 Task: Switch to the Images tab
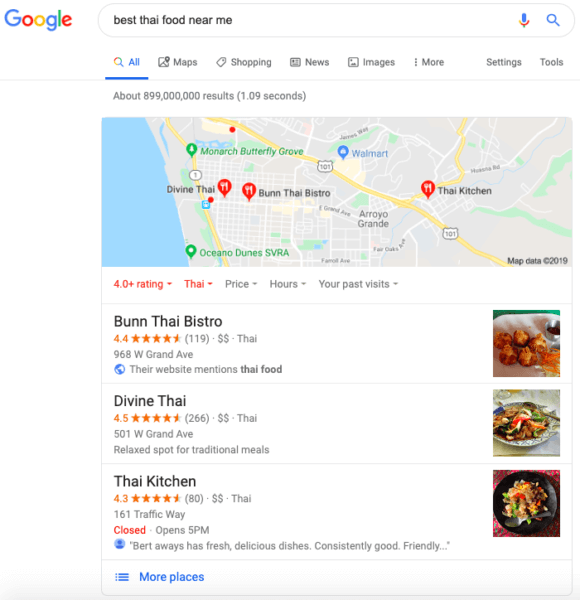[x=371, y=62]
